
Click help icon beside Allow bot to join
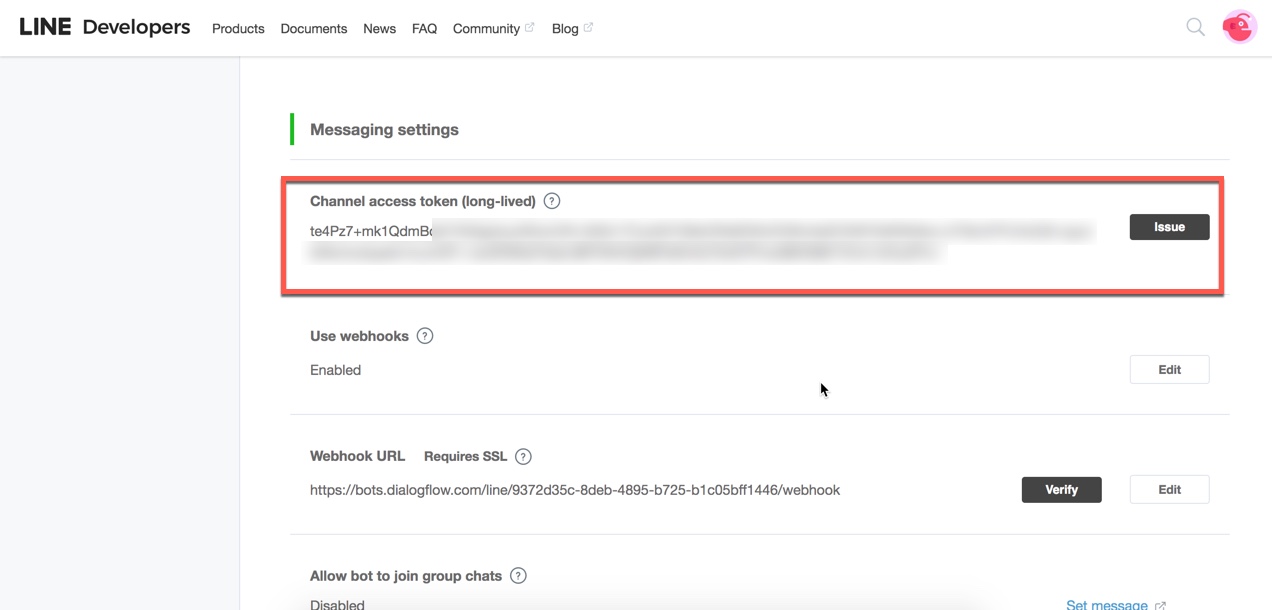(x=518, y=576)
